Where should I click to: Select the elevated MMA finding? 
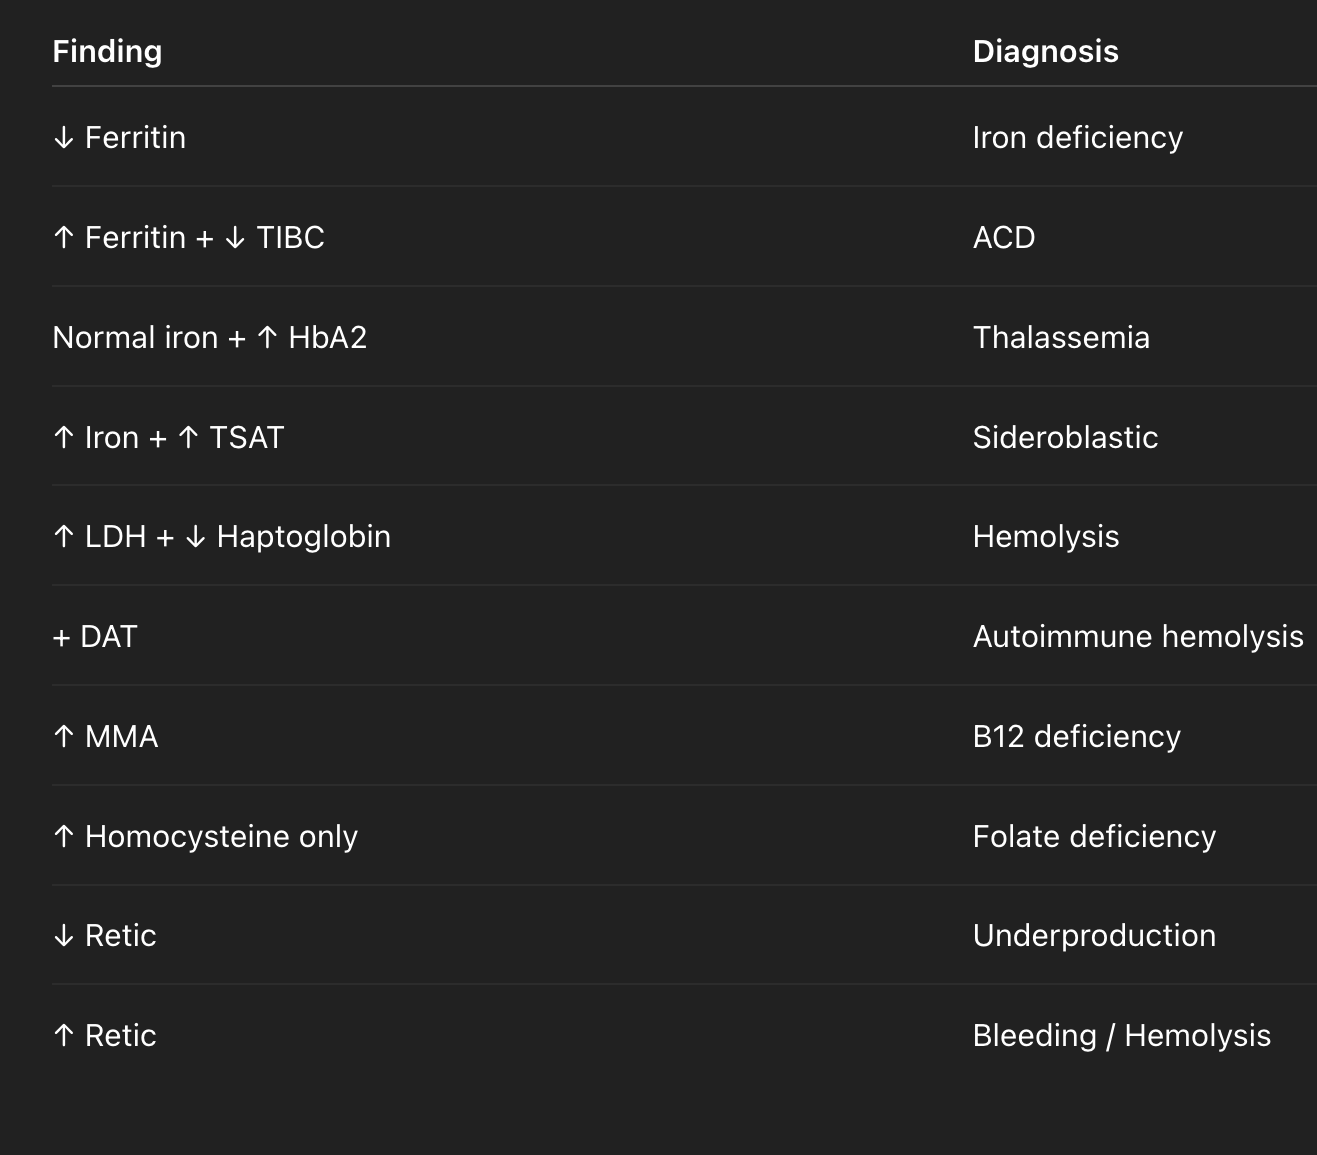pos(105,737)
